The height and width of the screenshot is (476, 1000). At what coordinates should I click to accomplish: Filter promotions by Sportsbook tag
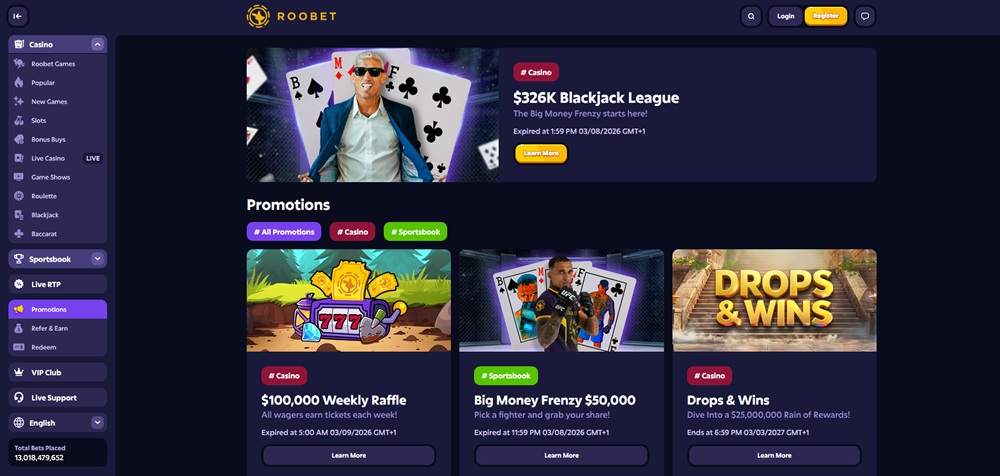[x=415, y=232]
